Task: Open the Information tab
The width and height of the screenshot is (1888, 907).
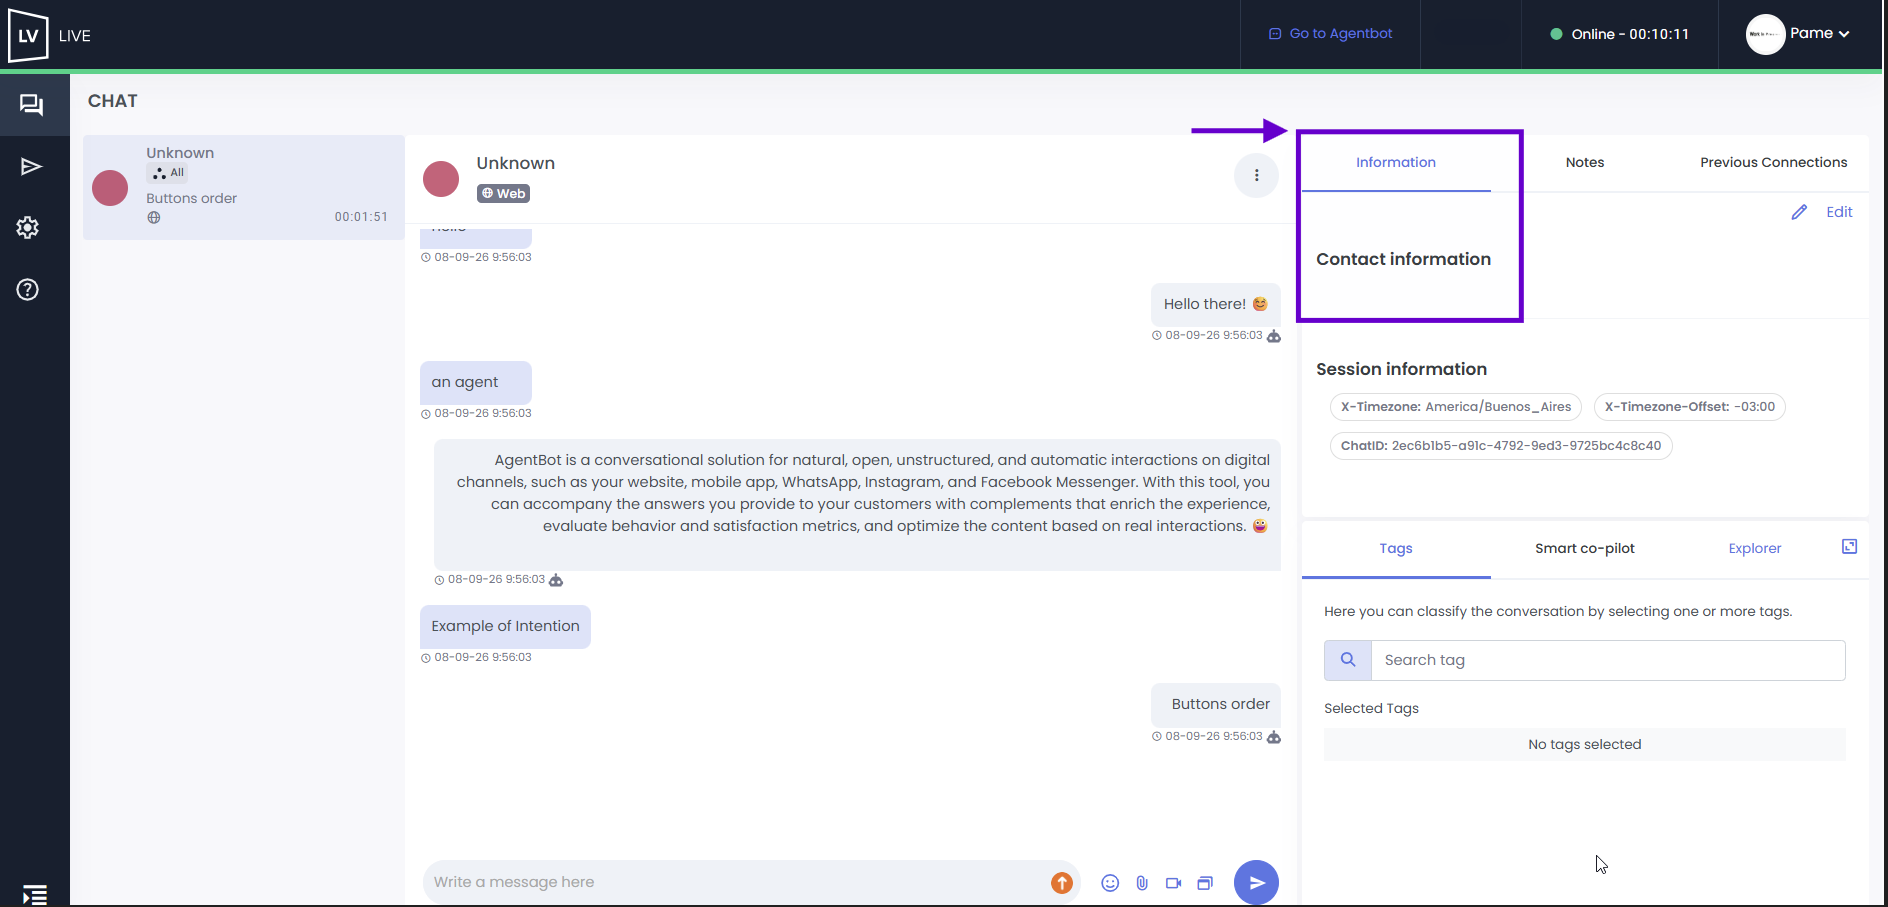Action: [1396, 162]
